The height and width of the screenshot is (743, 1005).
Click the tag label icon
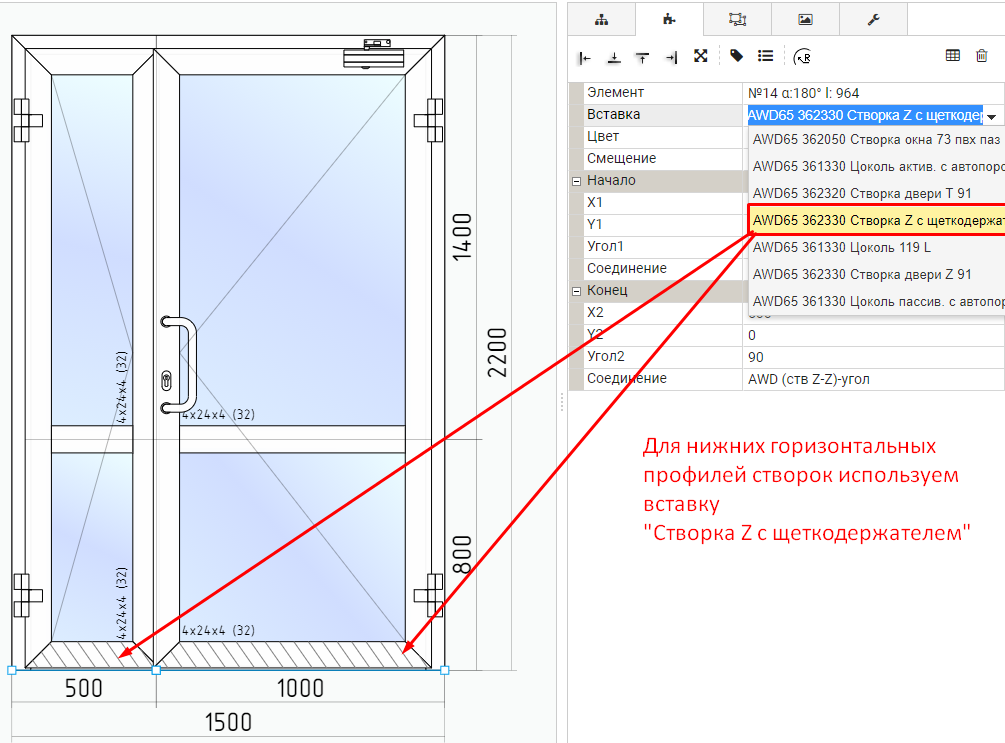[736, 56]
